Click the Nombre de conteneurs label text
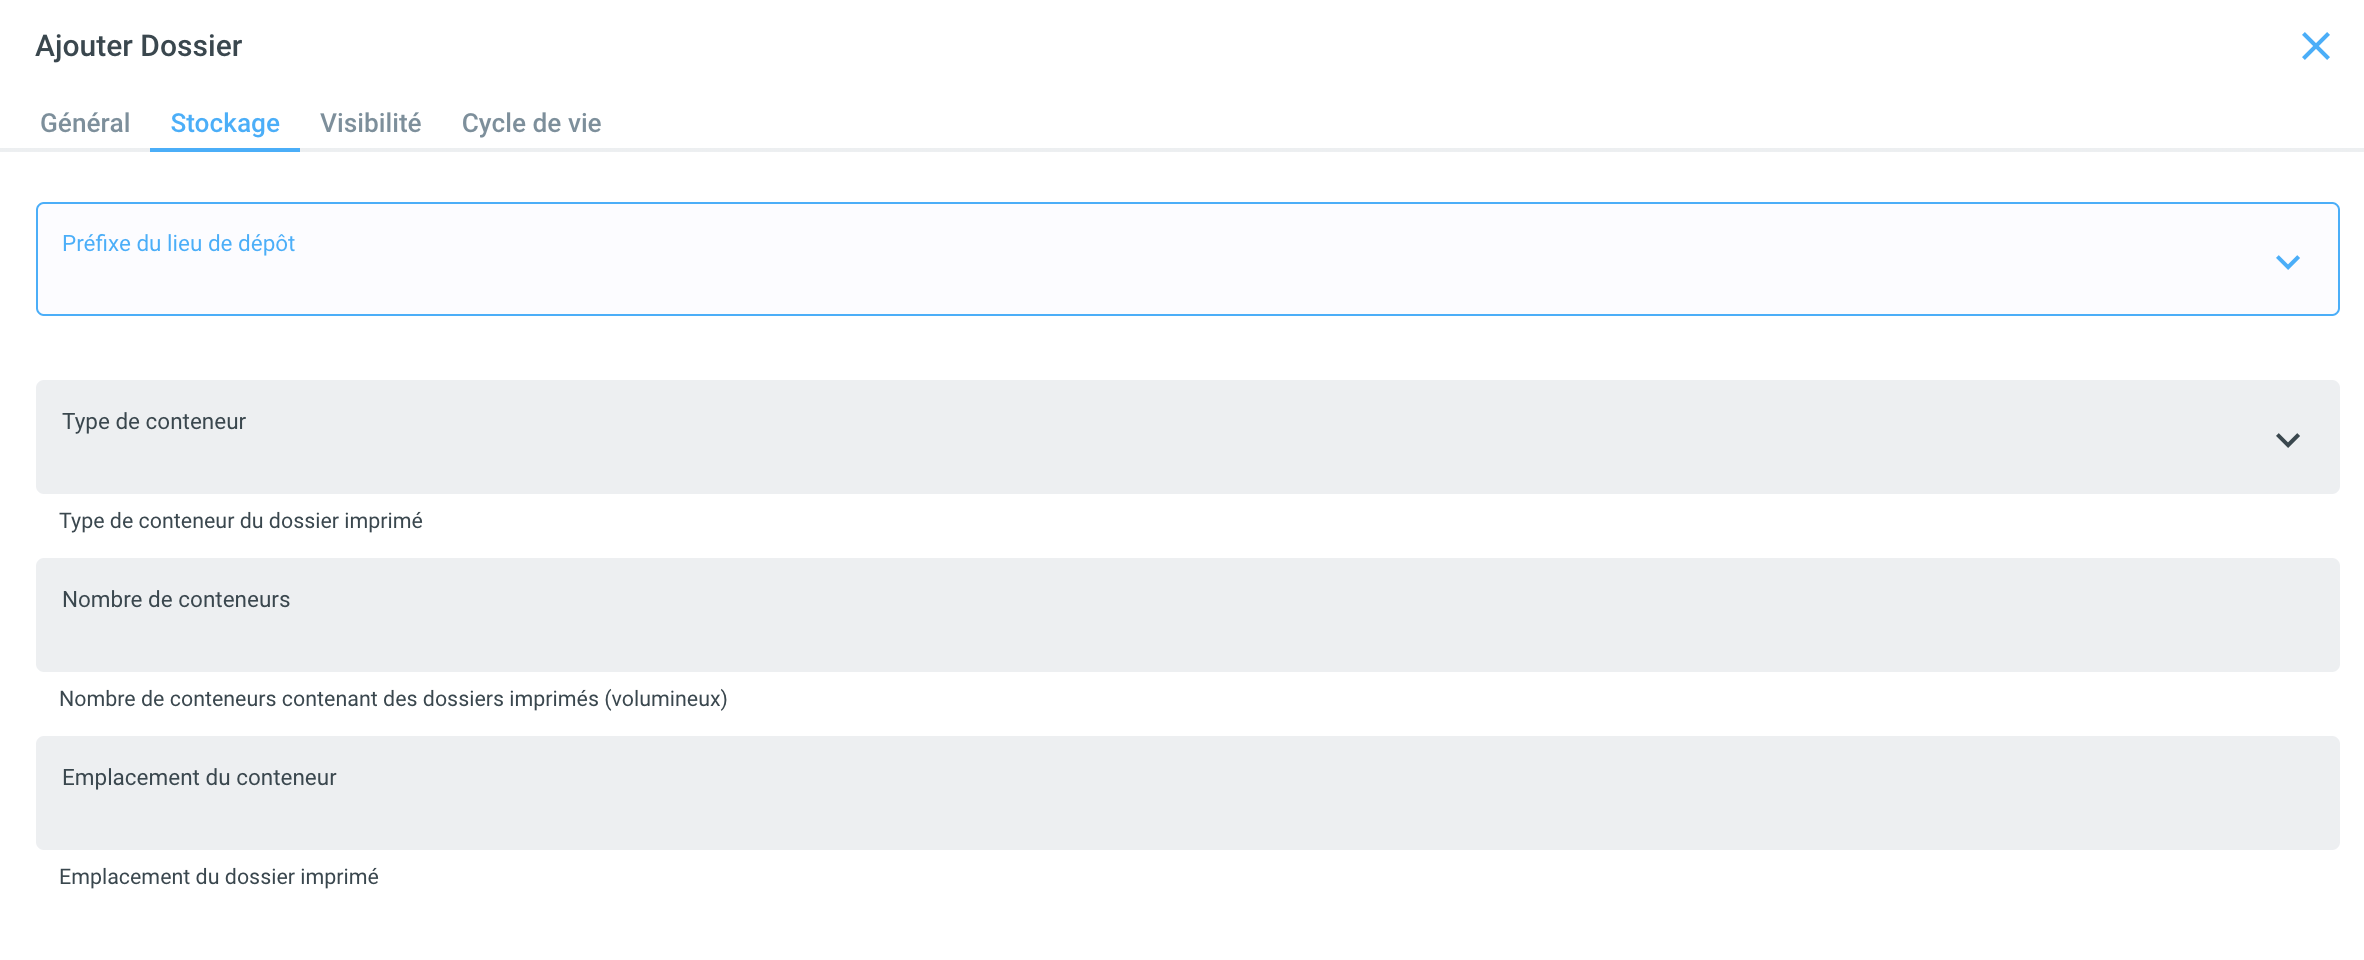 coord(176,600)
